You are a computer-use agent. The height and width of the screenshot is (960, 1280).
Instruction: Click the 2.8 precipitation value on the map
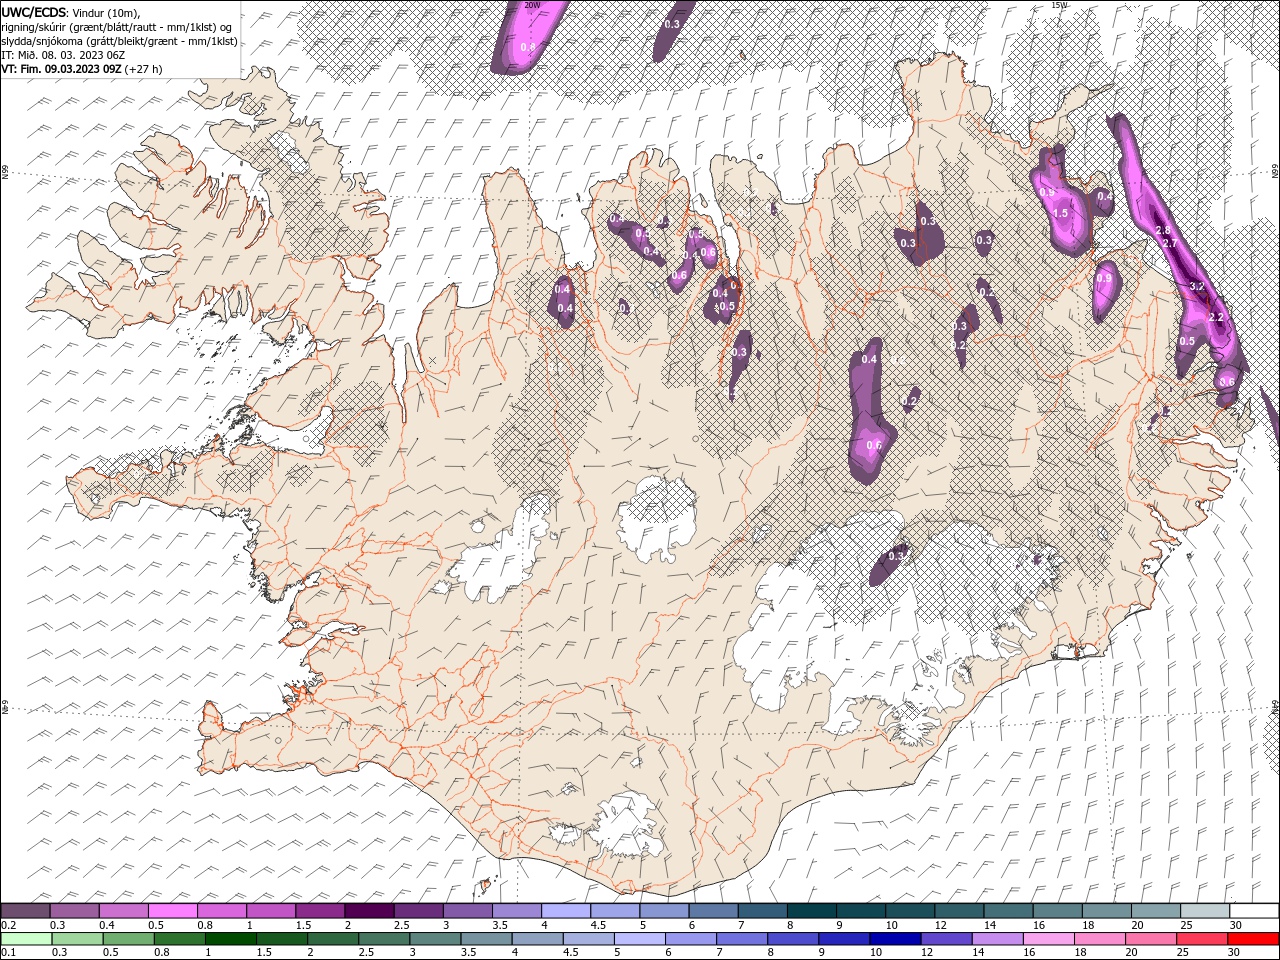(1163, 230)
